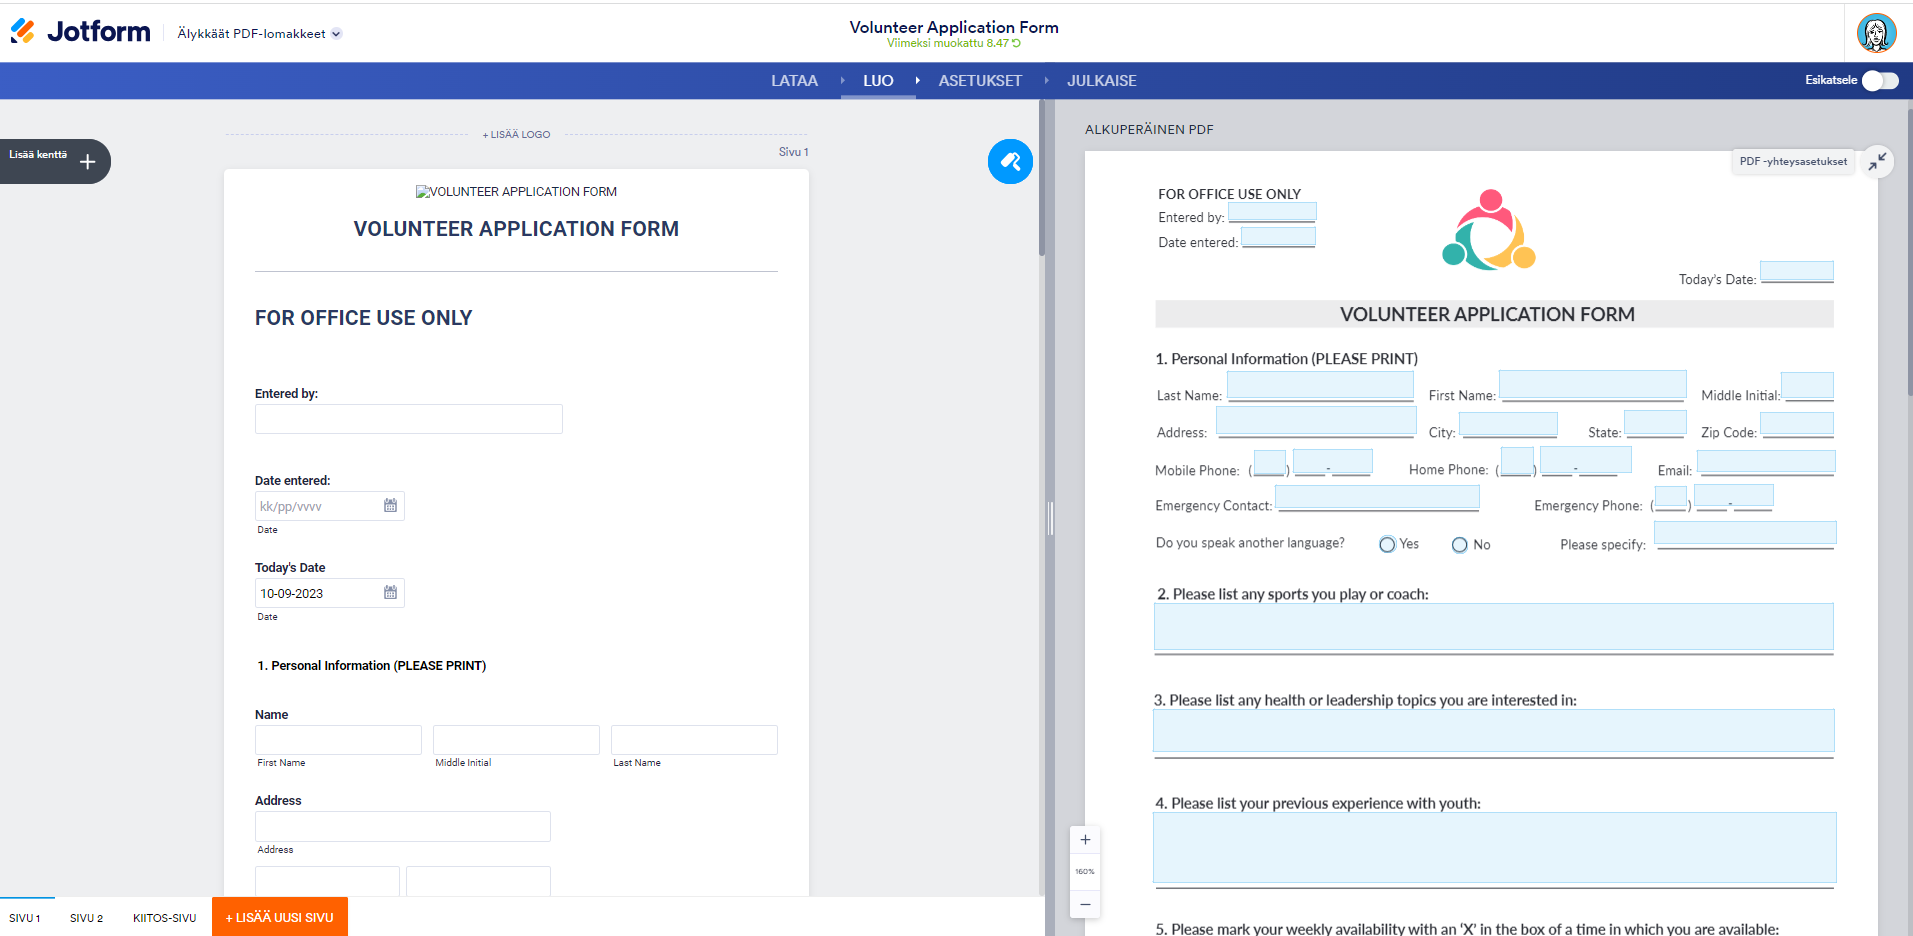Click the + LISÄÄ UUSI SIVU button
The width and height of the screenshot is (1913, 936).
pos(280,917)
